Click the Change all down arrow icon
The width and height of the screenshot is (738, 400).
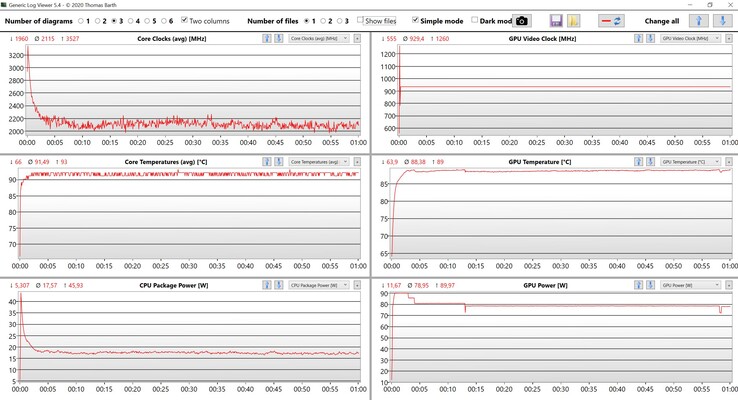tap(719, 20)
